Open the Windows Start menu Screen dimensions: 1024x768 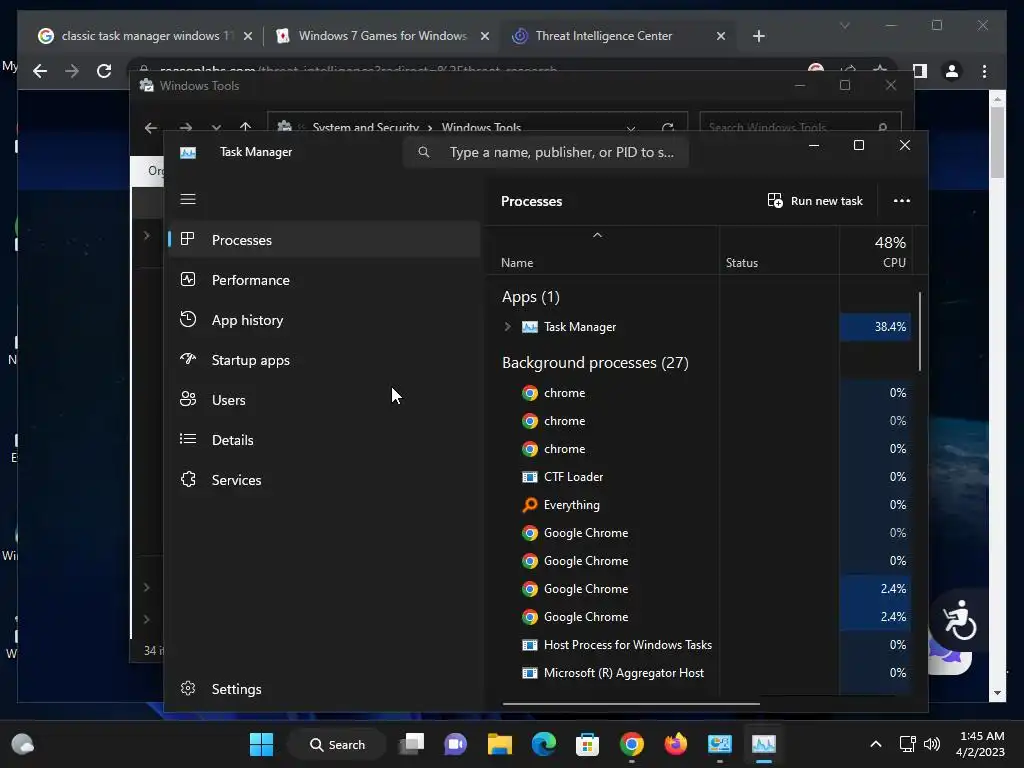point(261,744)
